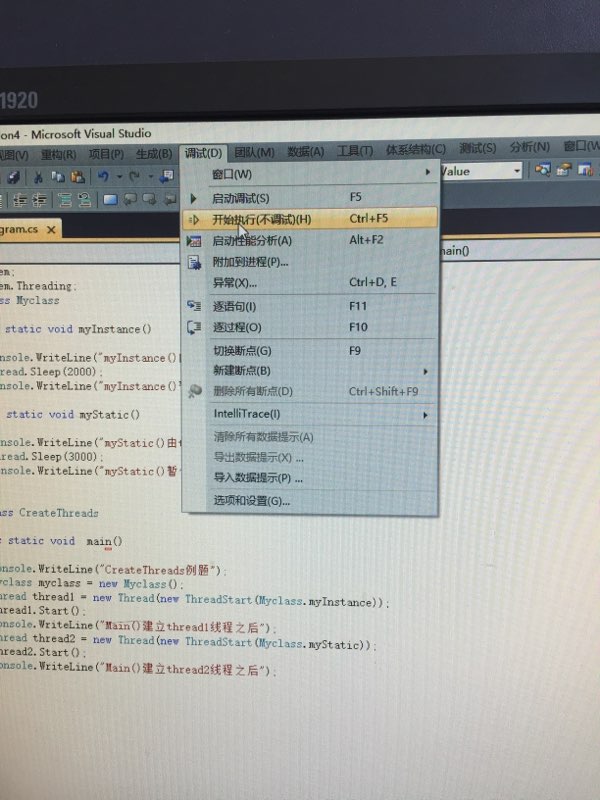Select 逐过程(O) step over entry
600x800 pixels.
[x=310, y=328]
